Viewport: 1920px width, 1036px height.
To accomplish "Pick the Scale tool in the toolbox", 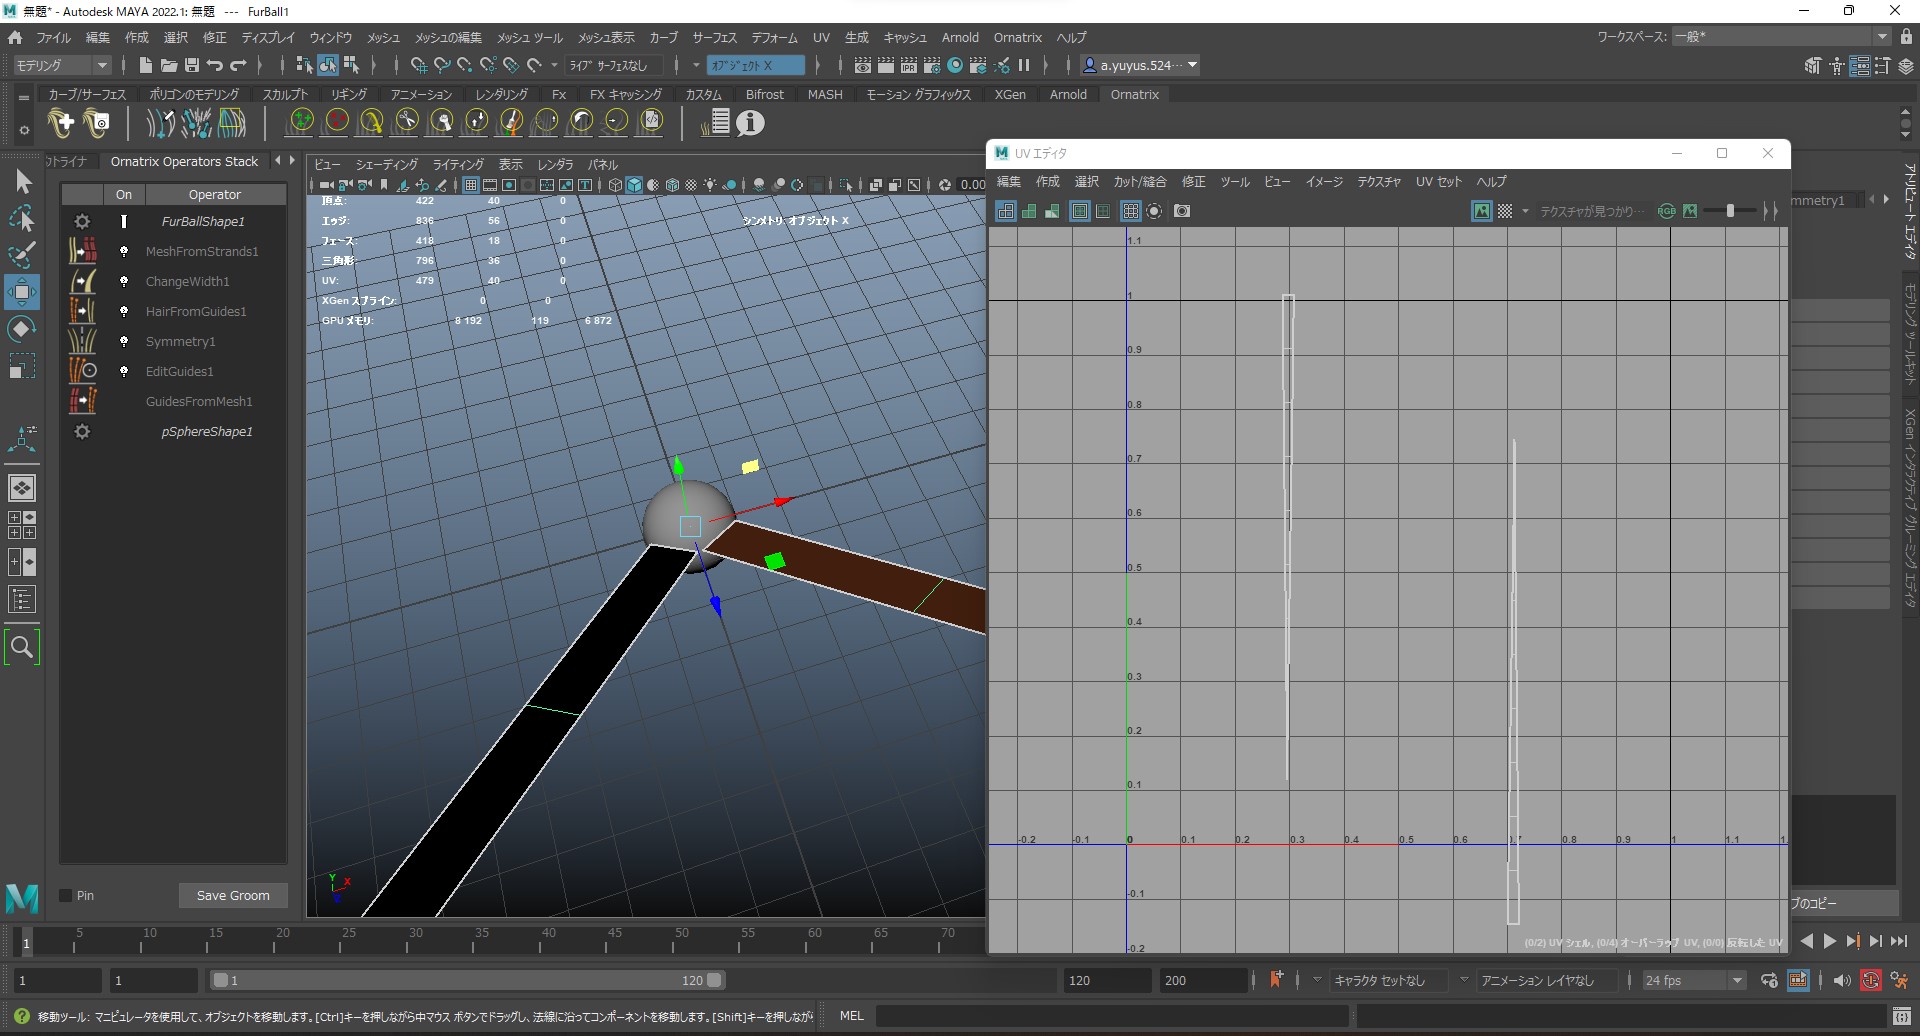I will 22,366.
